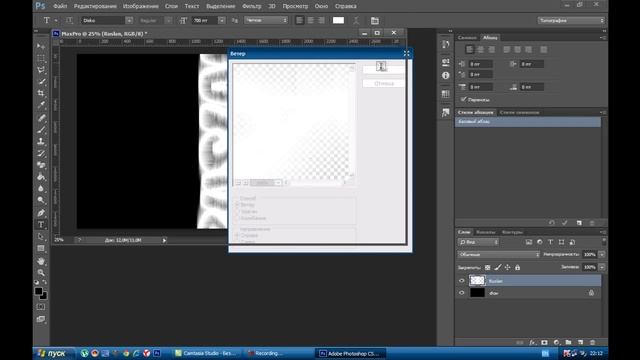Select the Brush tool

tap(41, 130)
